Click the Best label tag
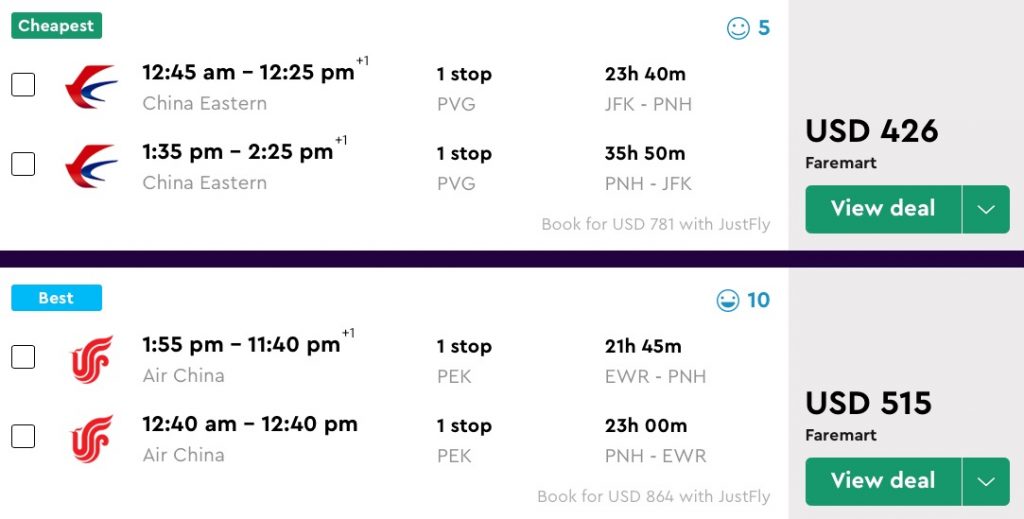Viewport: 1024px width, 519px height. coord(56,298)
